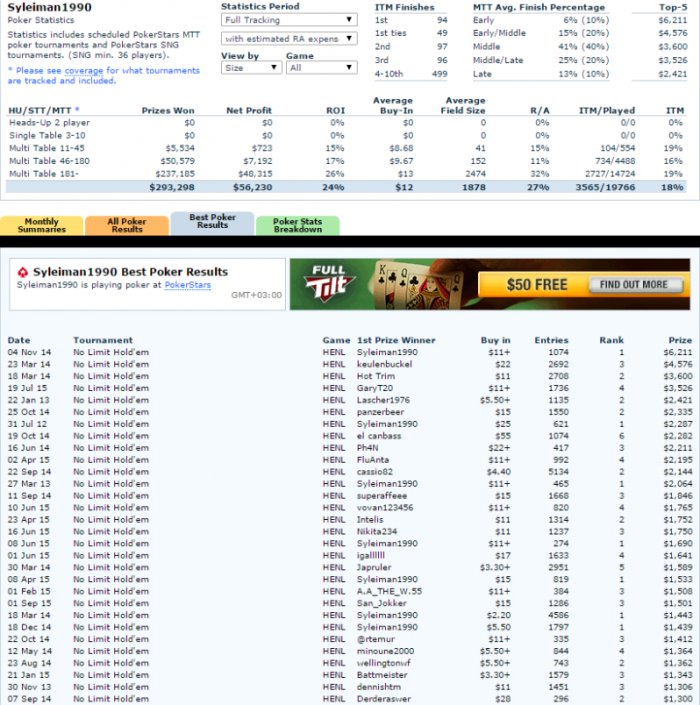The height and width of the screenshot is (705, 700).
Task: Switch to the All Poker Results tab
Action: [127, 225]
